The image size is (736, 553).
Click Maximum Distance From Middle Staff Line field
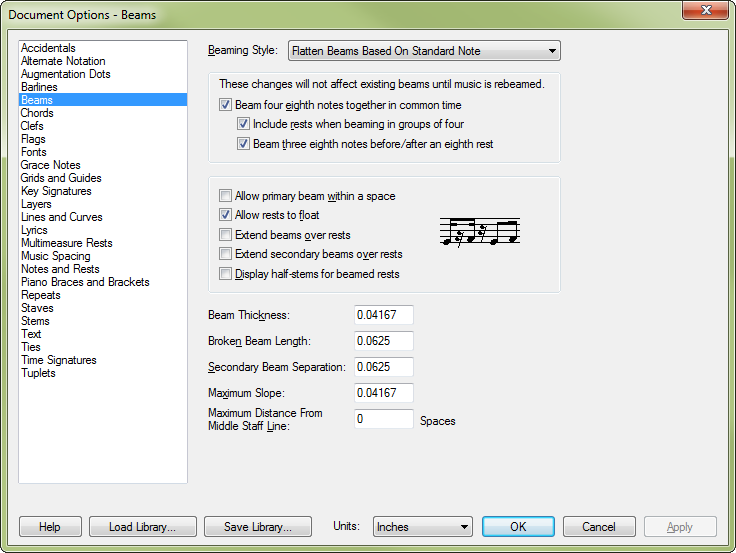tap(383, 419)
